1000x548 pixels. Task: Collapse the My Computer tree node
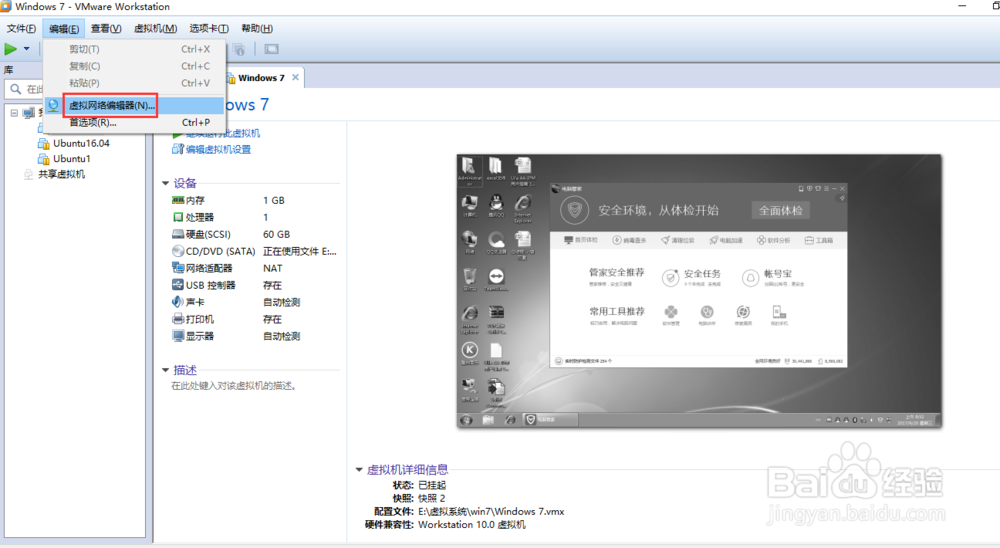click(14, 113)
